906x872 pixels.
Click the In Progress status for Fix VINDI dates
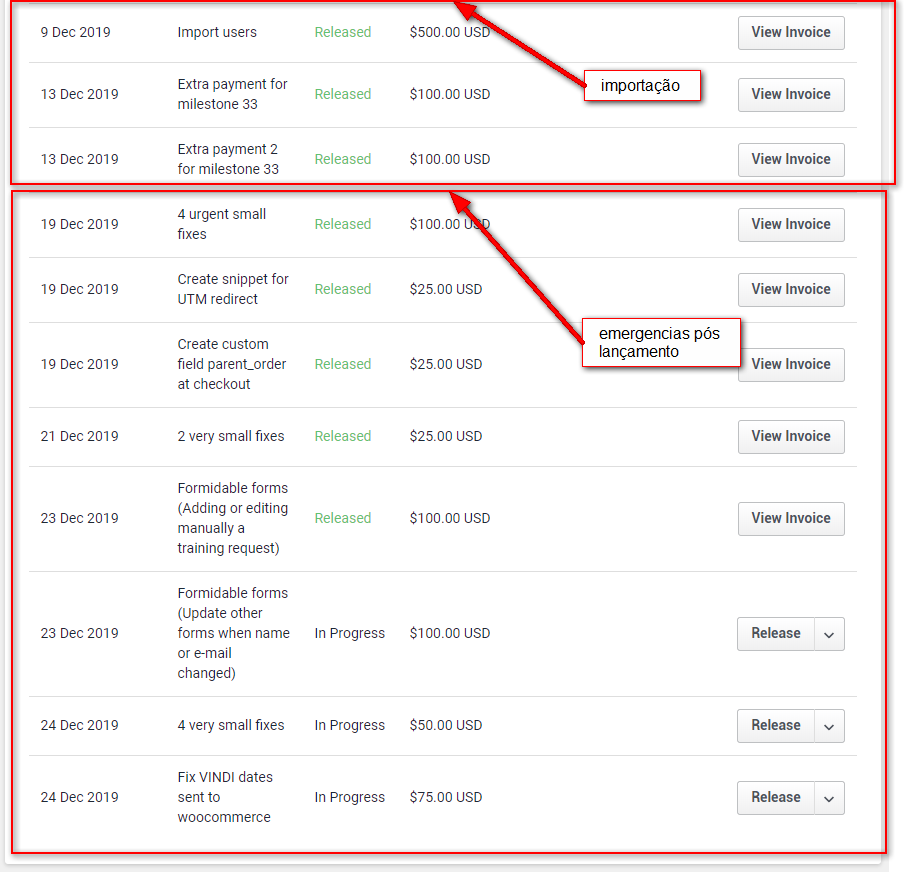click(349, 797)
